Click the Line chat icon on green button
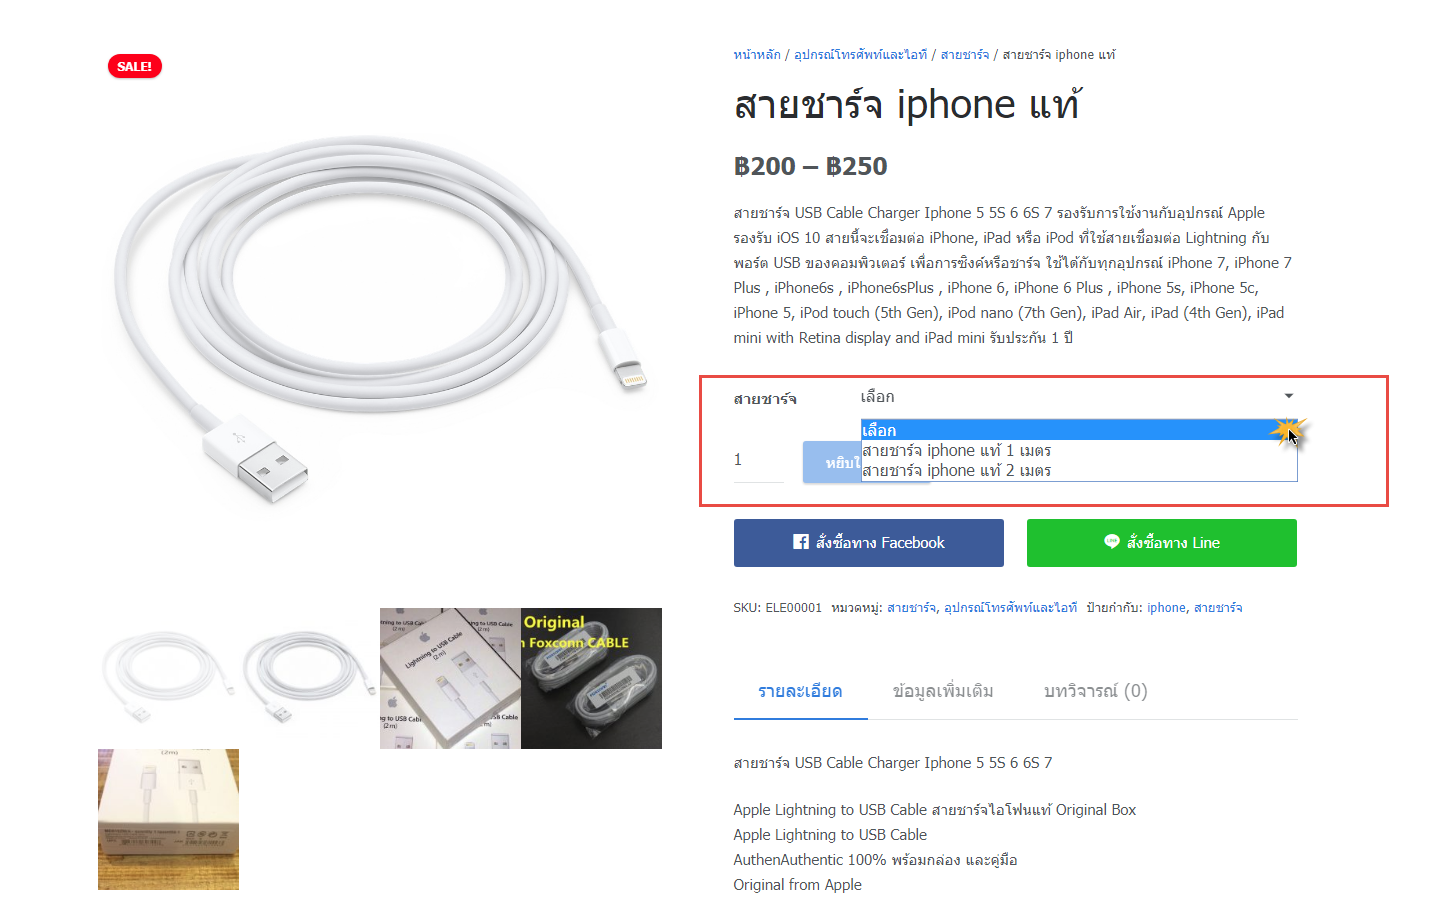 [1111, 542]
